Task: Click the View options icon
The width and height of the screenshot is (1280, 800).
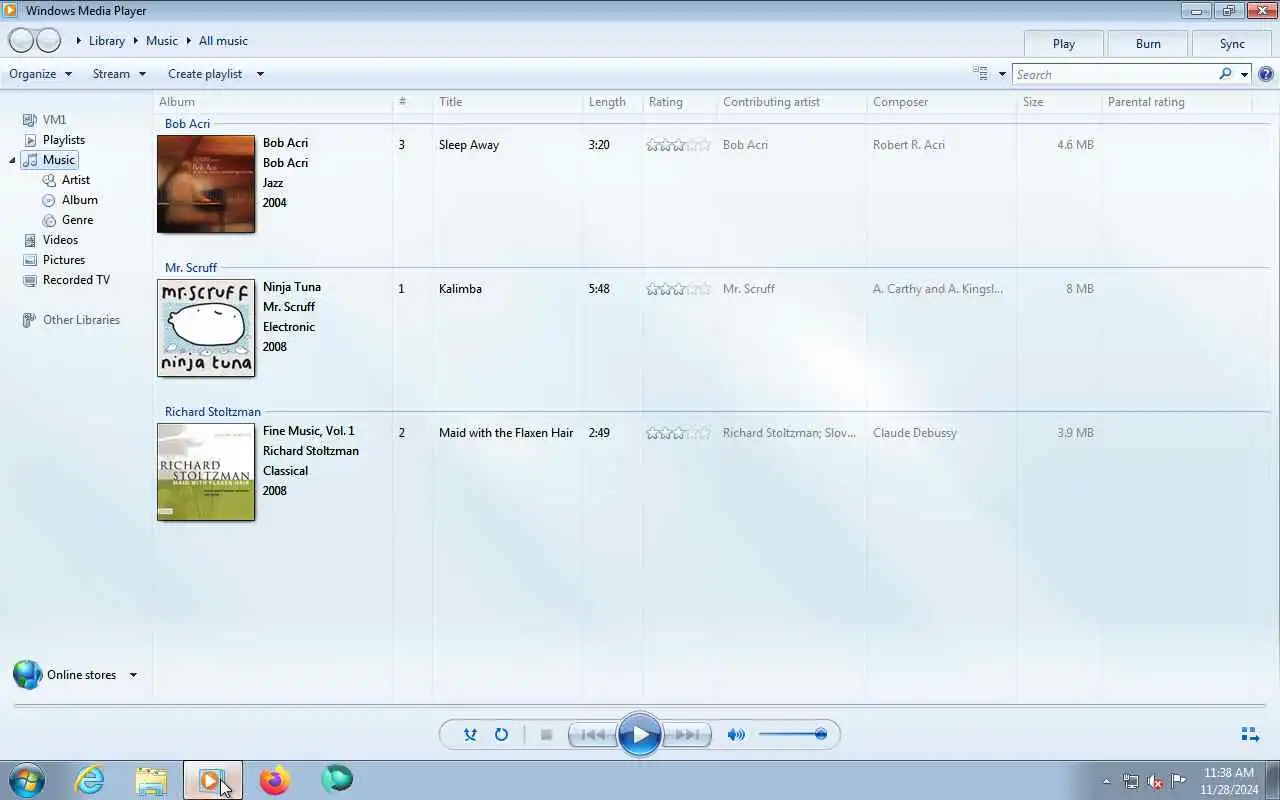Action: 981,74
